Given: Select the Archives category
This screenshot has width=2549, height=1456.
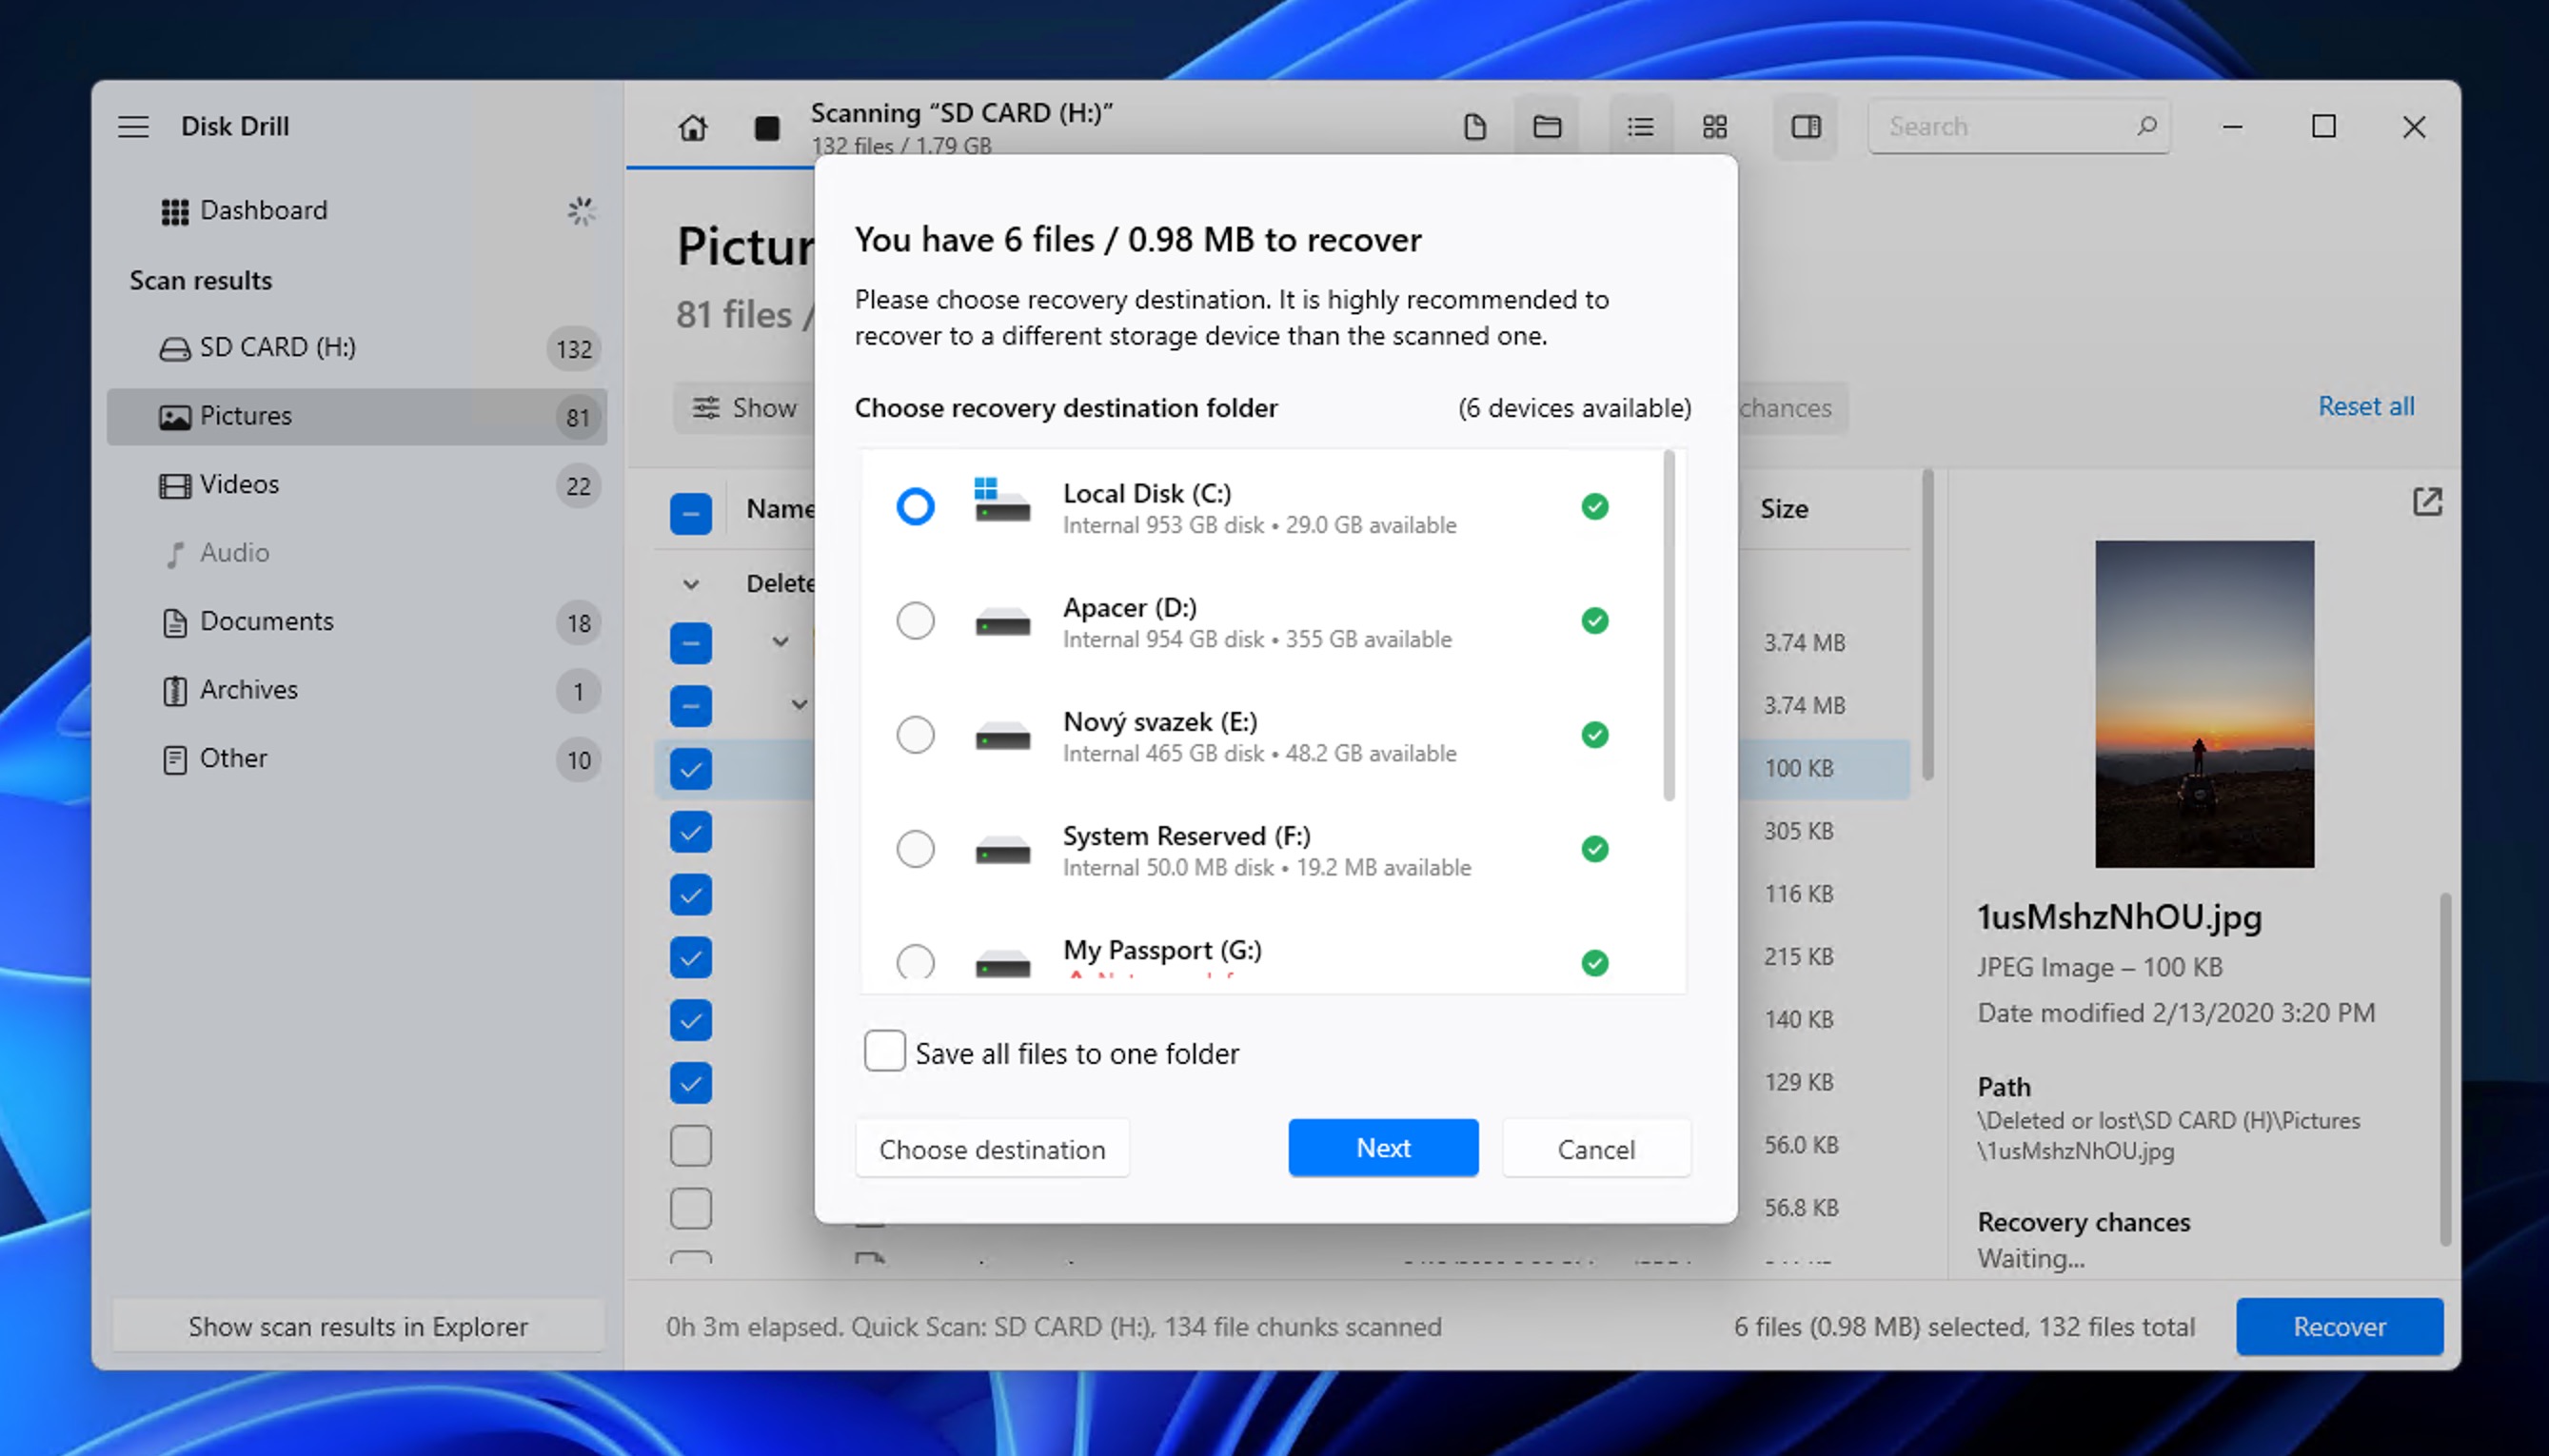Looking at the screenshot, I should (248, 690).
